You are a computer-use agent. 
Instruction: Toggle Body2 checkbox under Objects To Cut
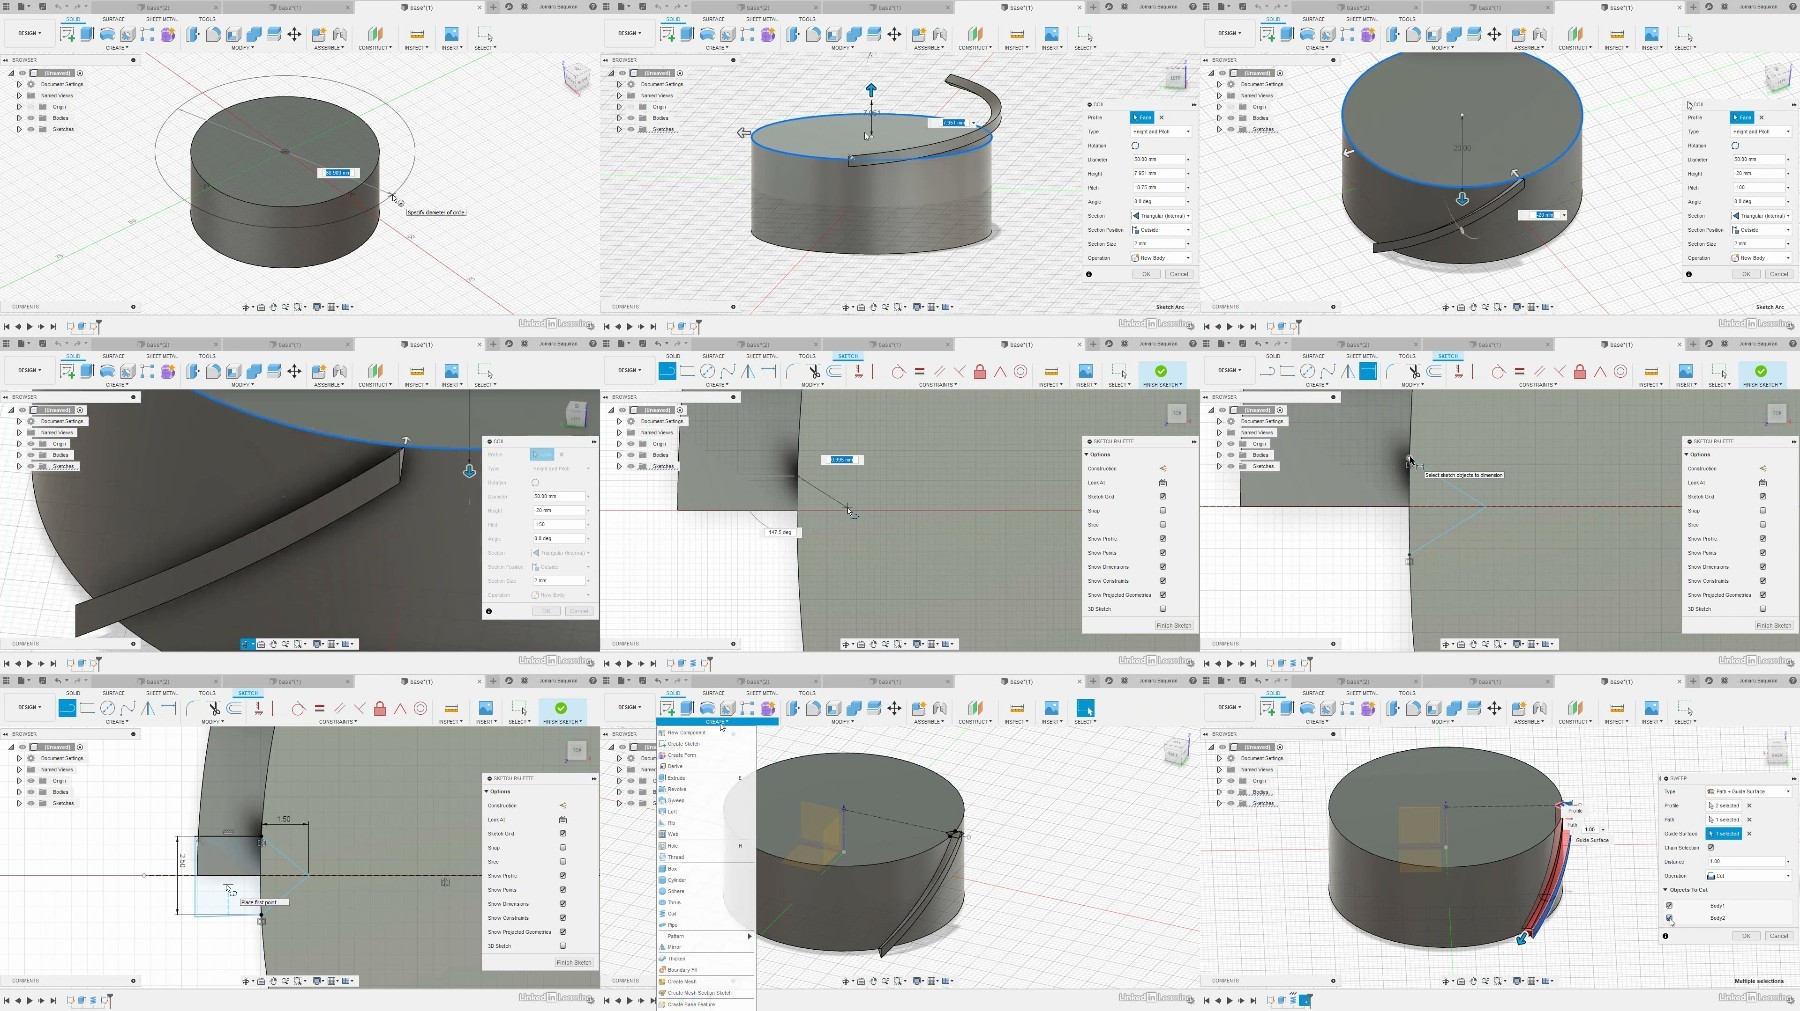(x=1669, y=918)
